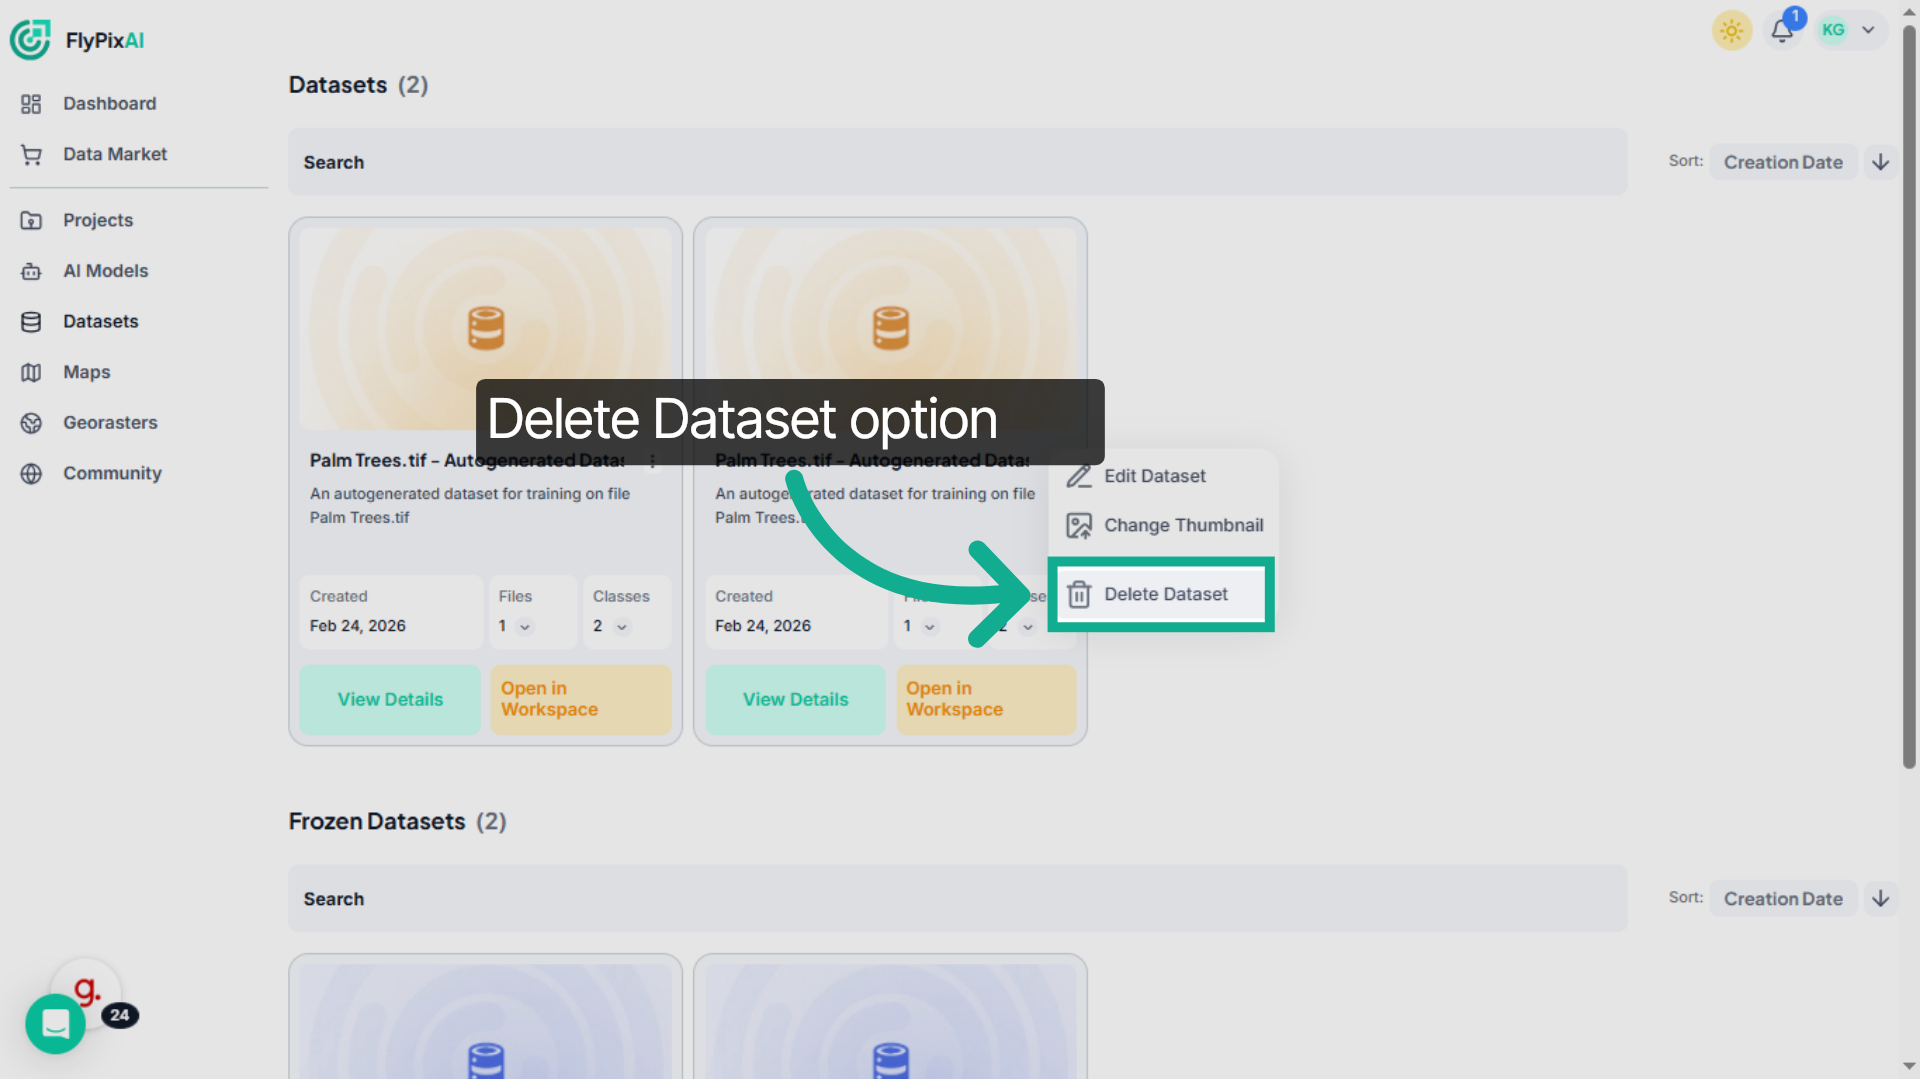Click second frozen dataset thumbnail
The image size is (1920, 1079).
coord(891,1021)
